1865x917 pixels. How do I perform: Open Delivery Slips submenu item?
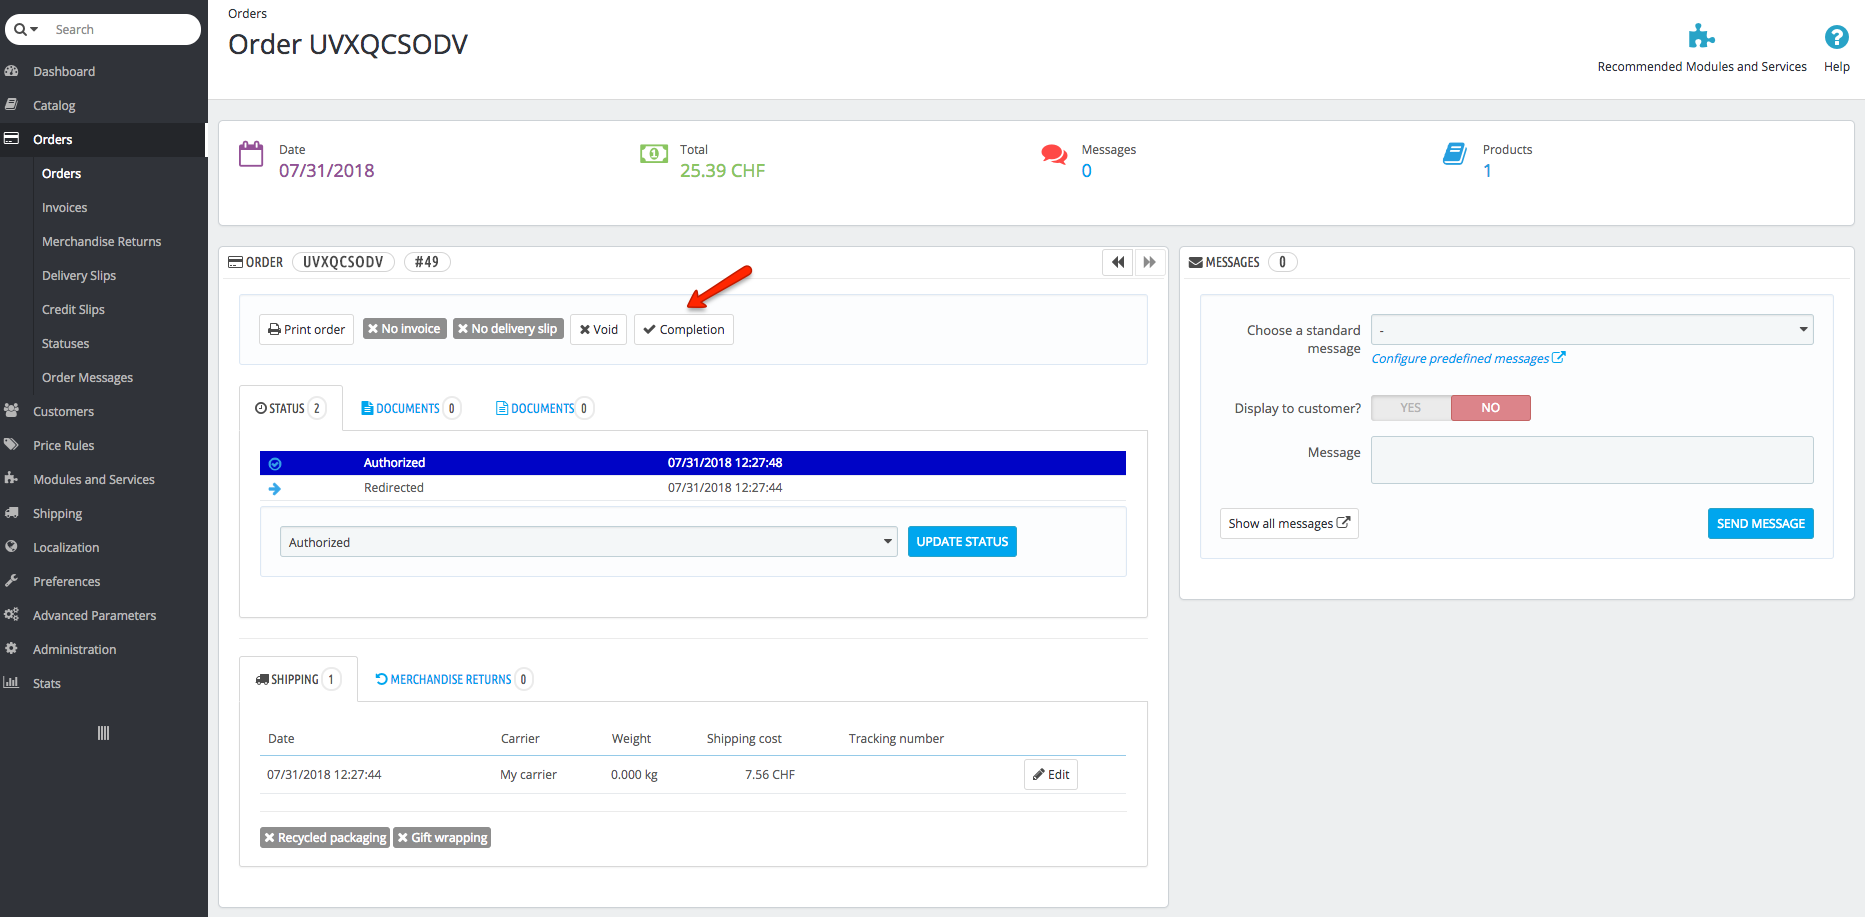point(79,275)
